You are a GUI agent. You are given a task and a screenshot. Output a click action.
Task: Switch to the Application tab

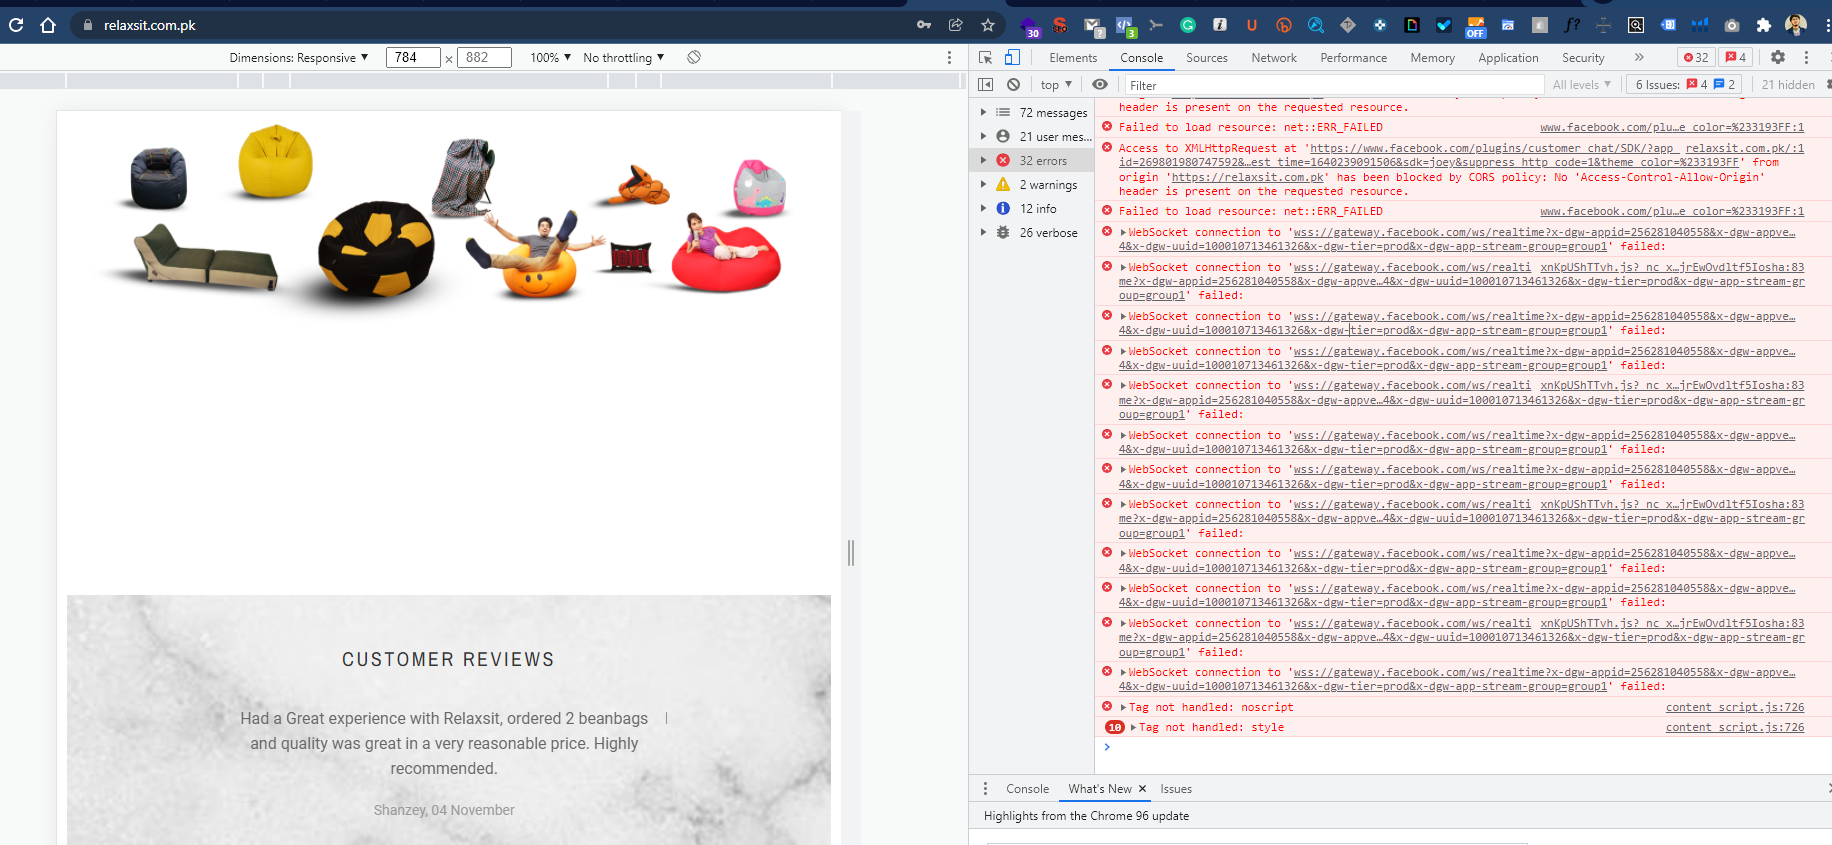point(1509,58)
